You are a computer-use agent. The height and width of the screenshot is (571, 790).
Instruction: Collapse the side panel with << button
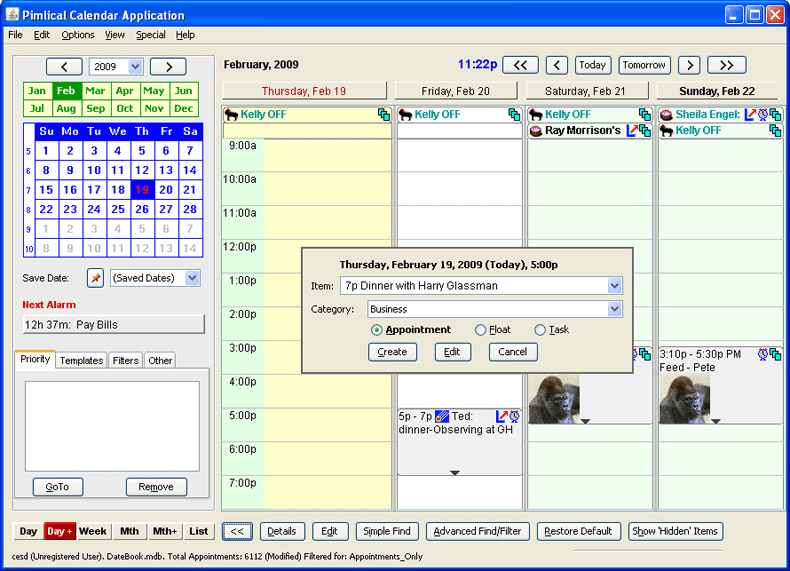tap(237, 531)
